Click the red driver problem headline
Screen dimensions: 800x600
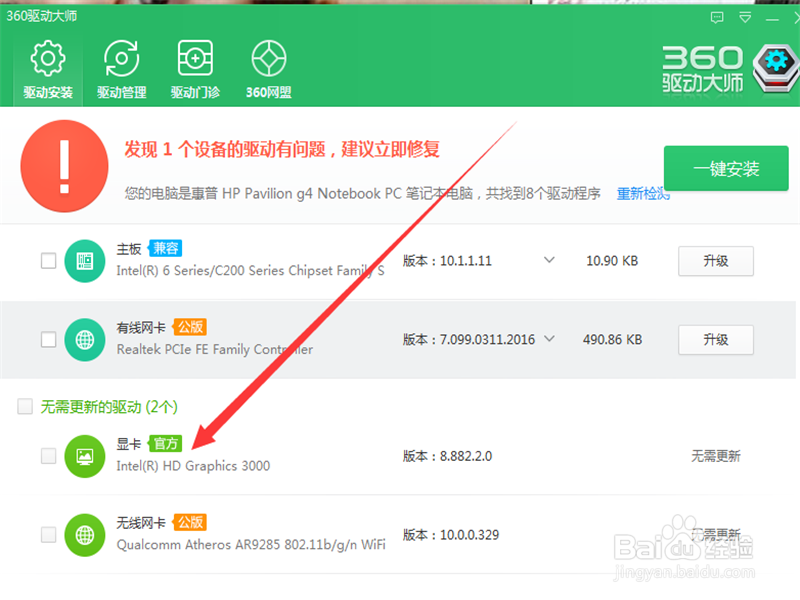click(x=282, y=149)
